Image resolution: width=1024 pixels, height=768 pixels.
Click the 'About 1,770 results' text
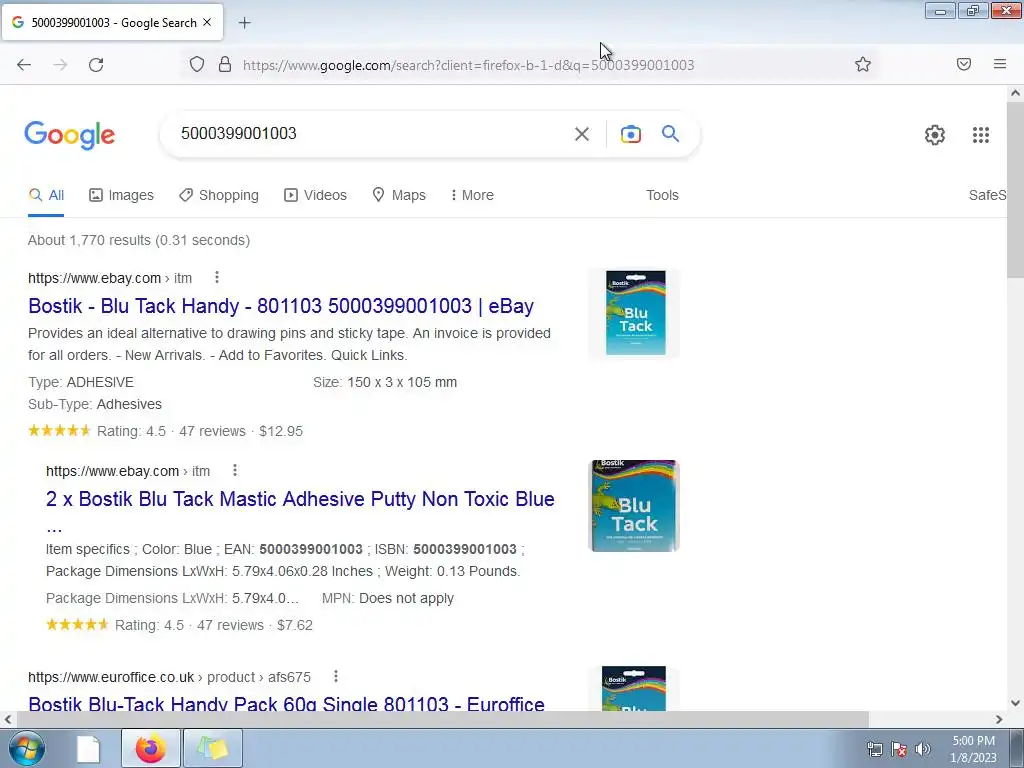[x=139, y=240]
